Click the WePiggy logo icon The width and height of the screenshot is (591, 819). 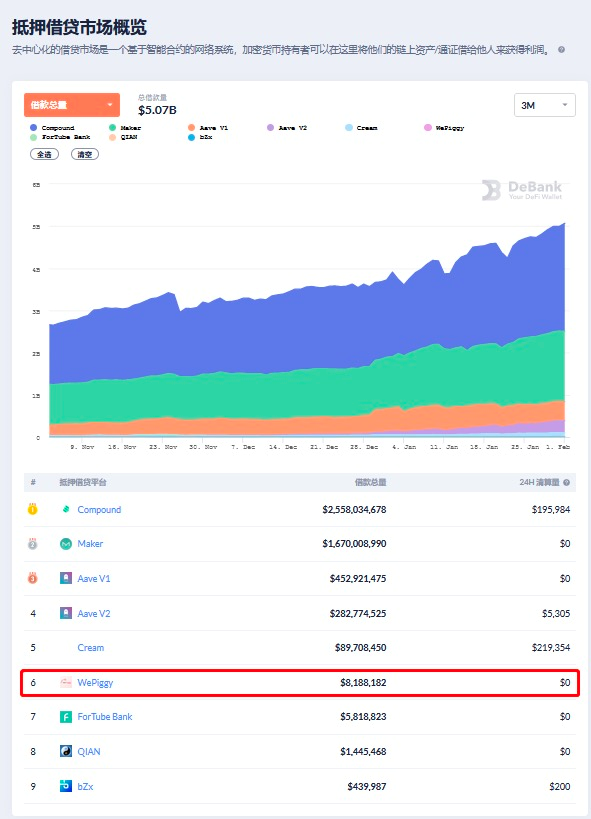pyautogui.click(x=66, y=682)
